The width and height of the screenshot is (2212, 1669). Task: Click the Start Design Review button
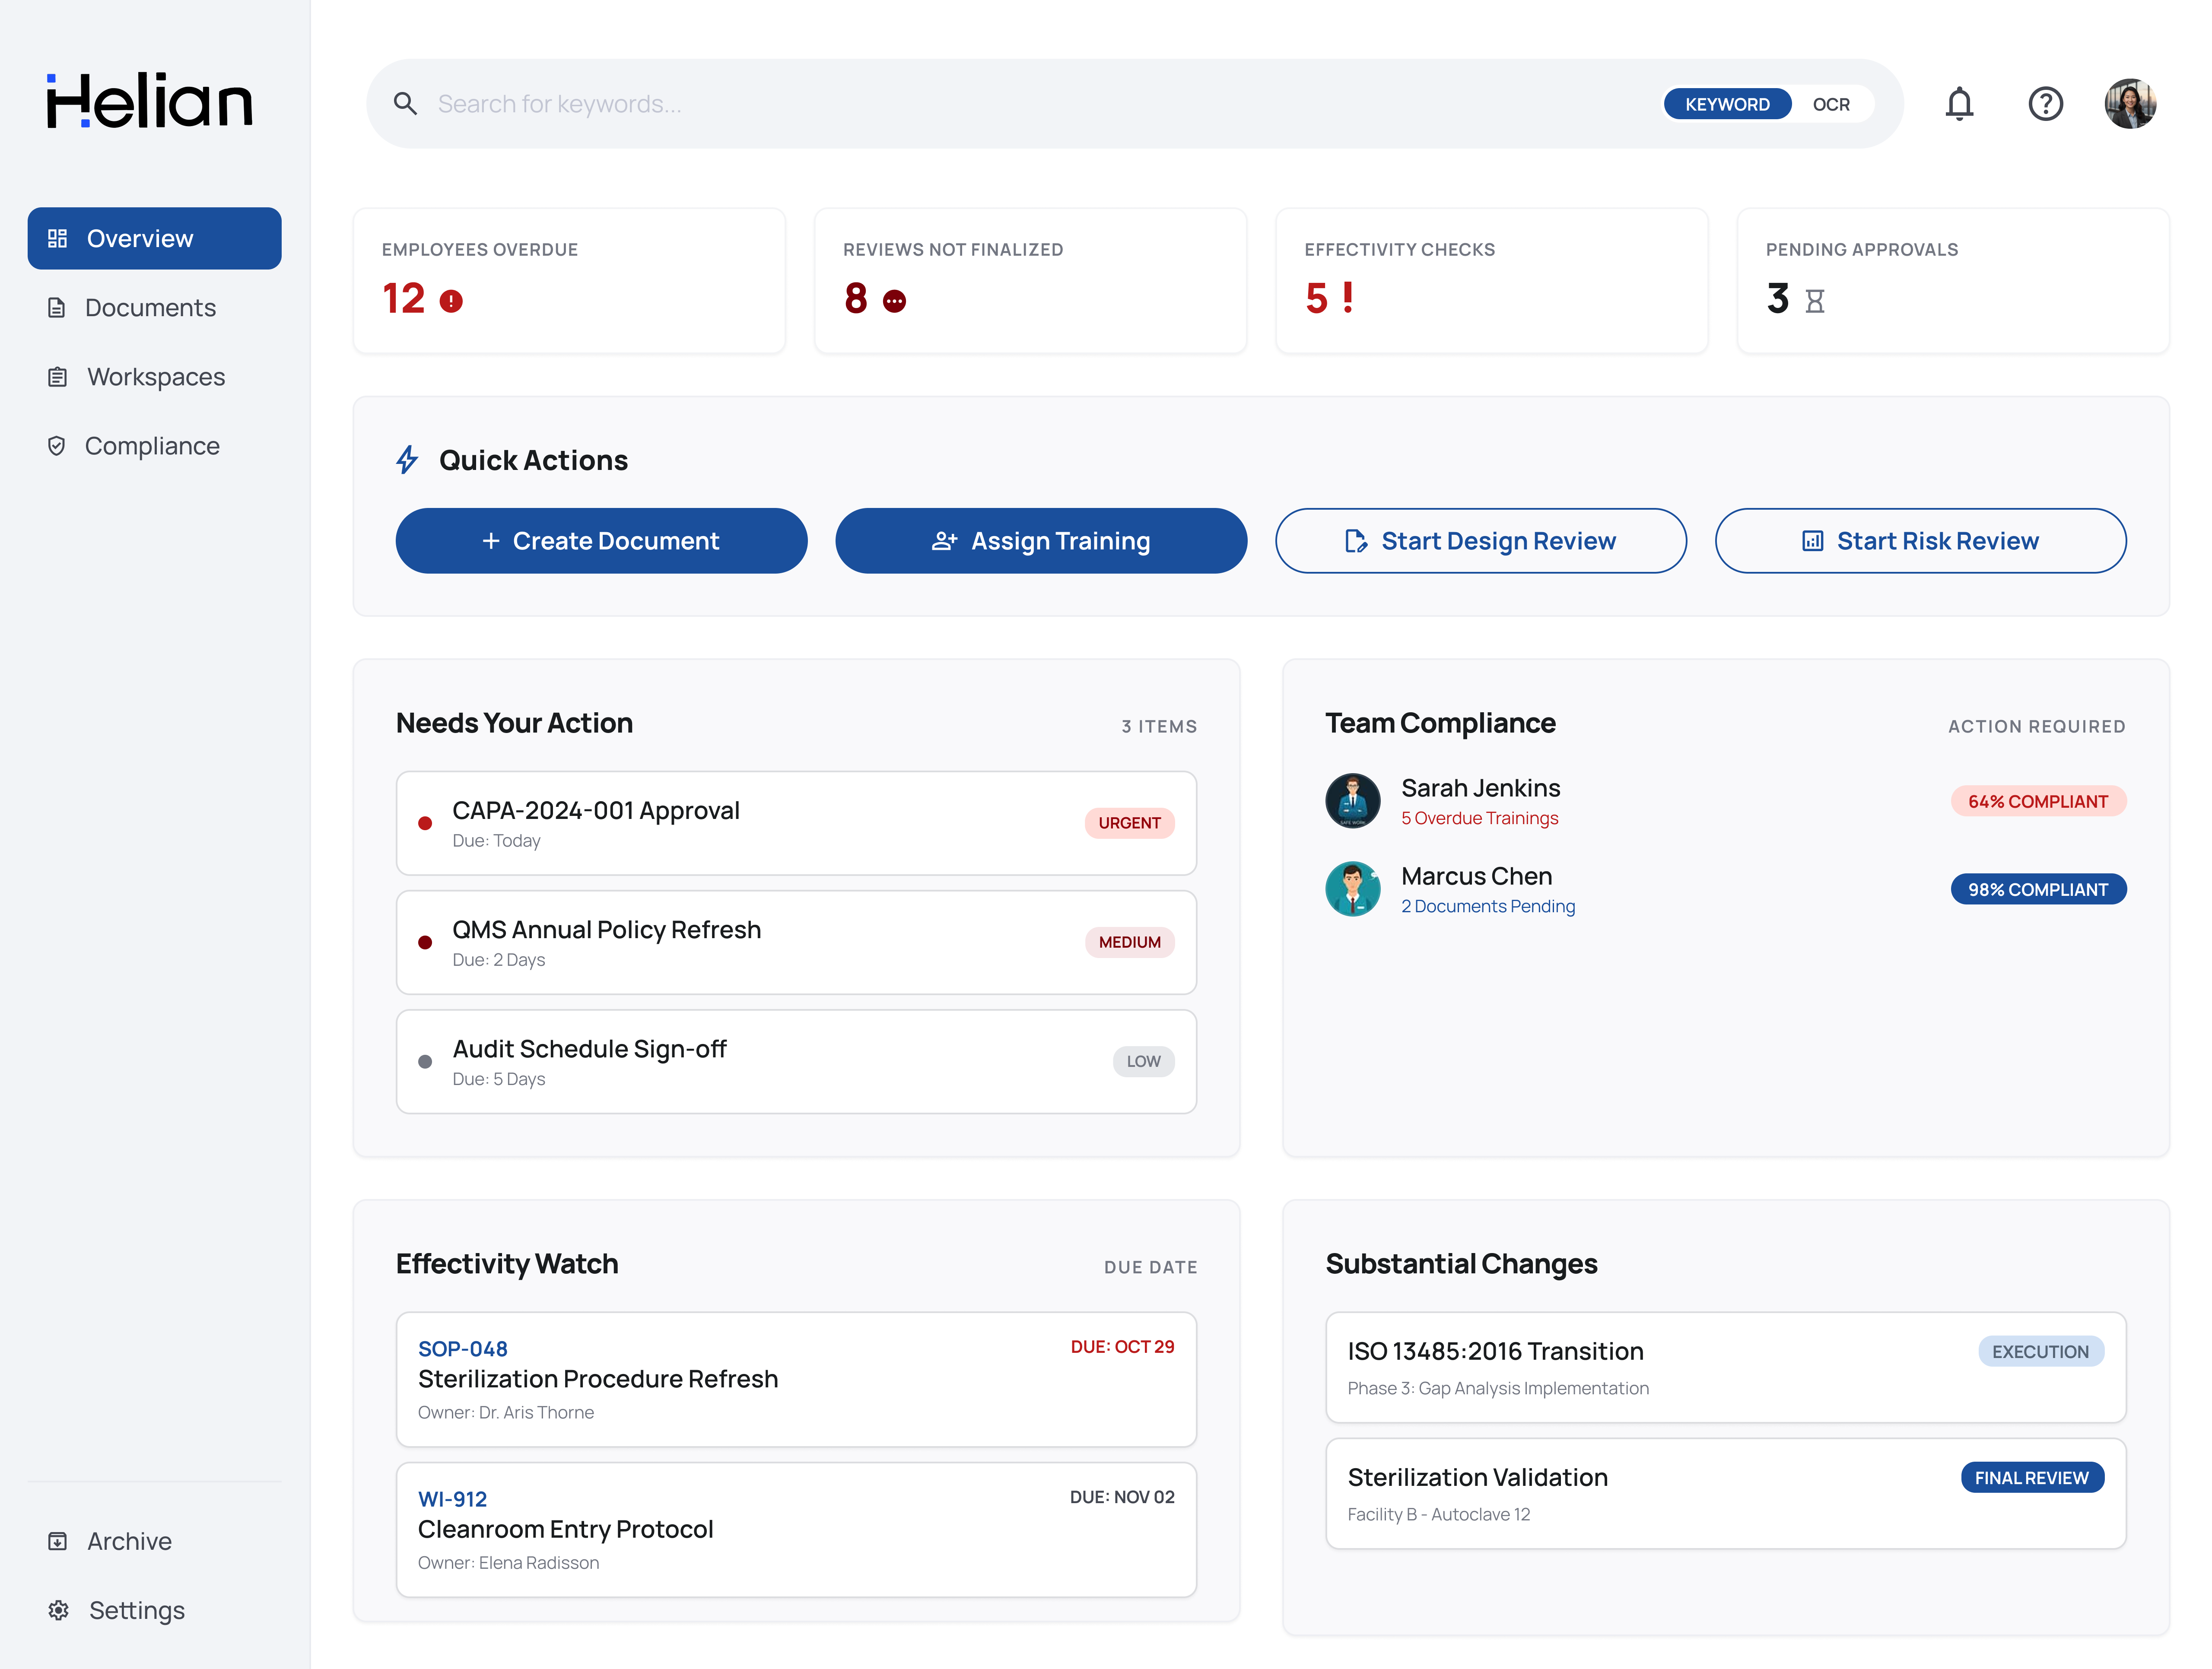pyautogui.click(x=1481, y=541)
